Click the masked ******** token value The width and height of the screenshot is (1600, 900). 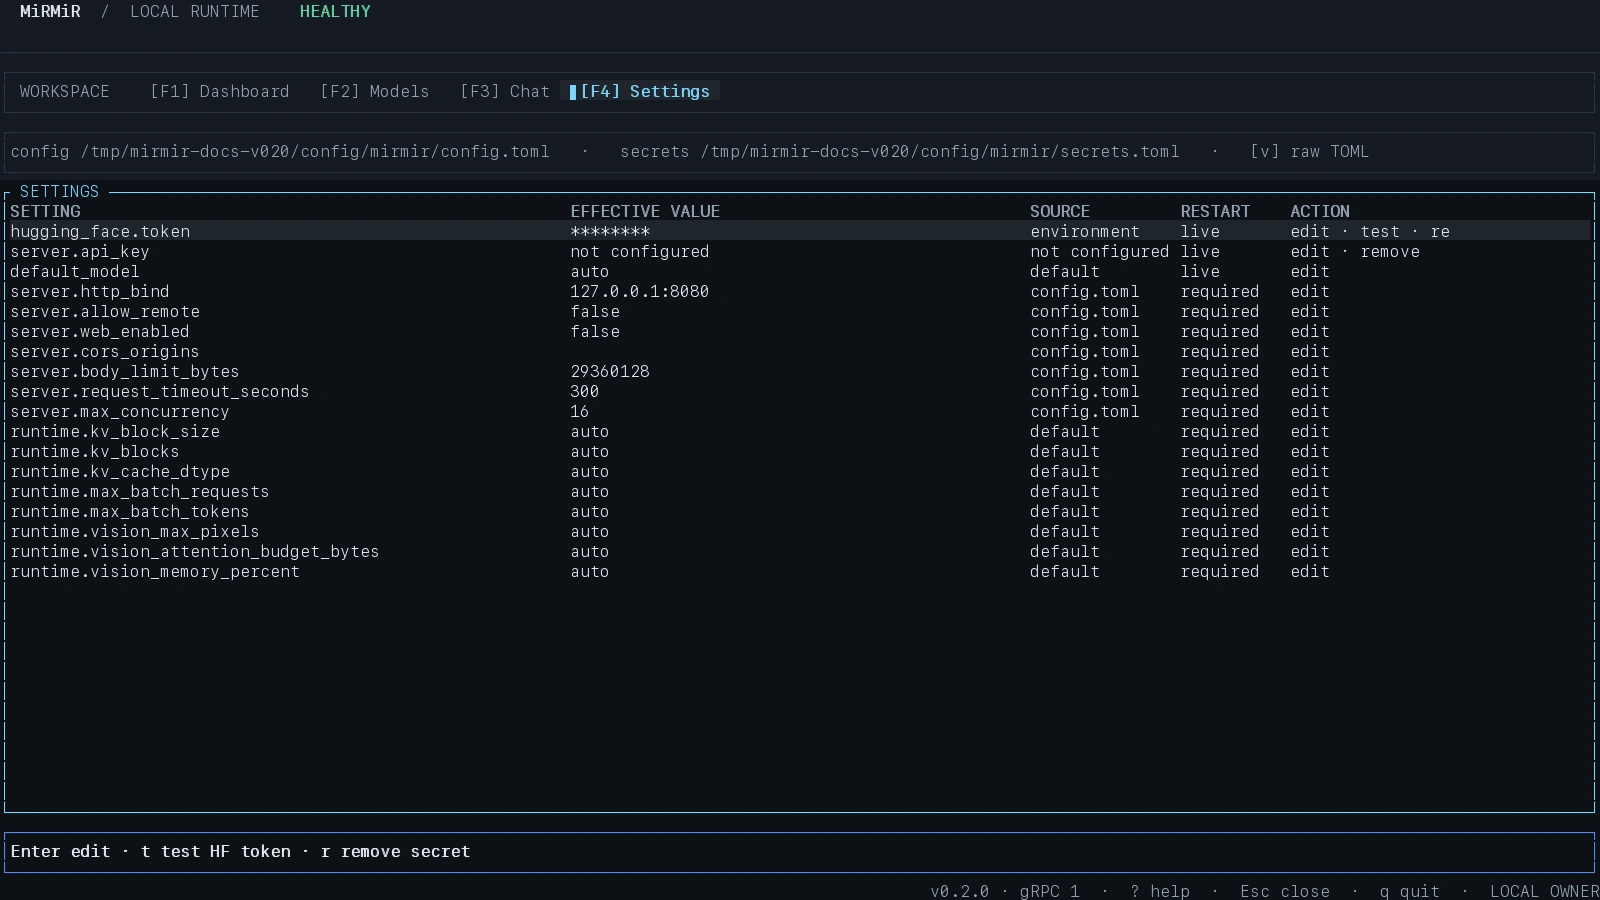click(x=610, y=231)
